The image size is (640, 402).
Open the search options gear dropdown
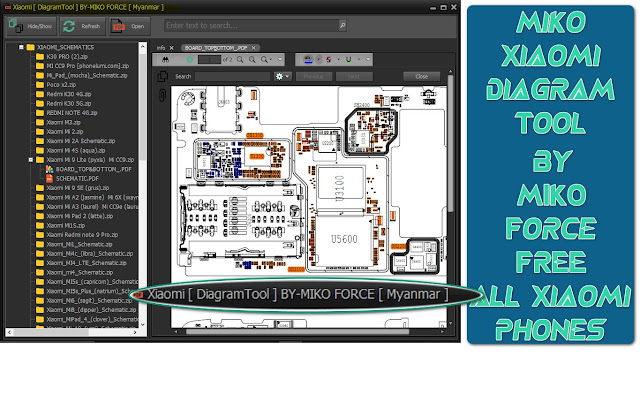282,76
